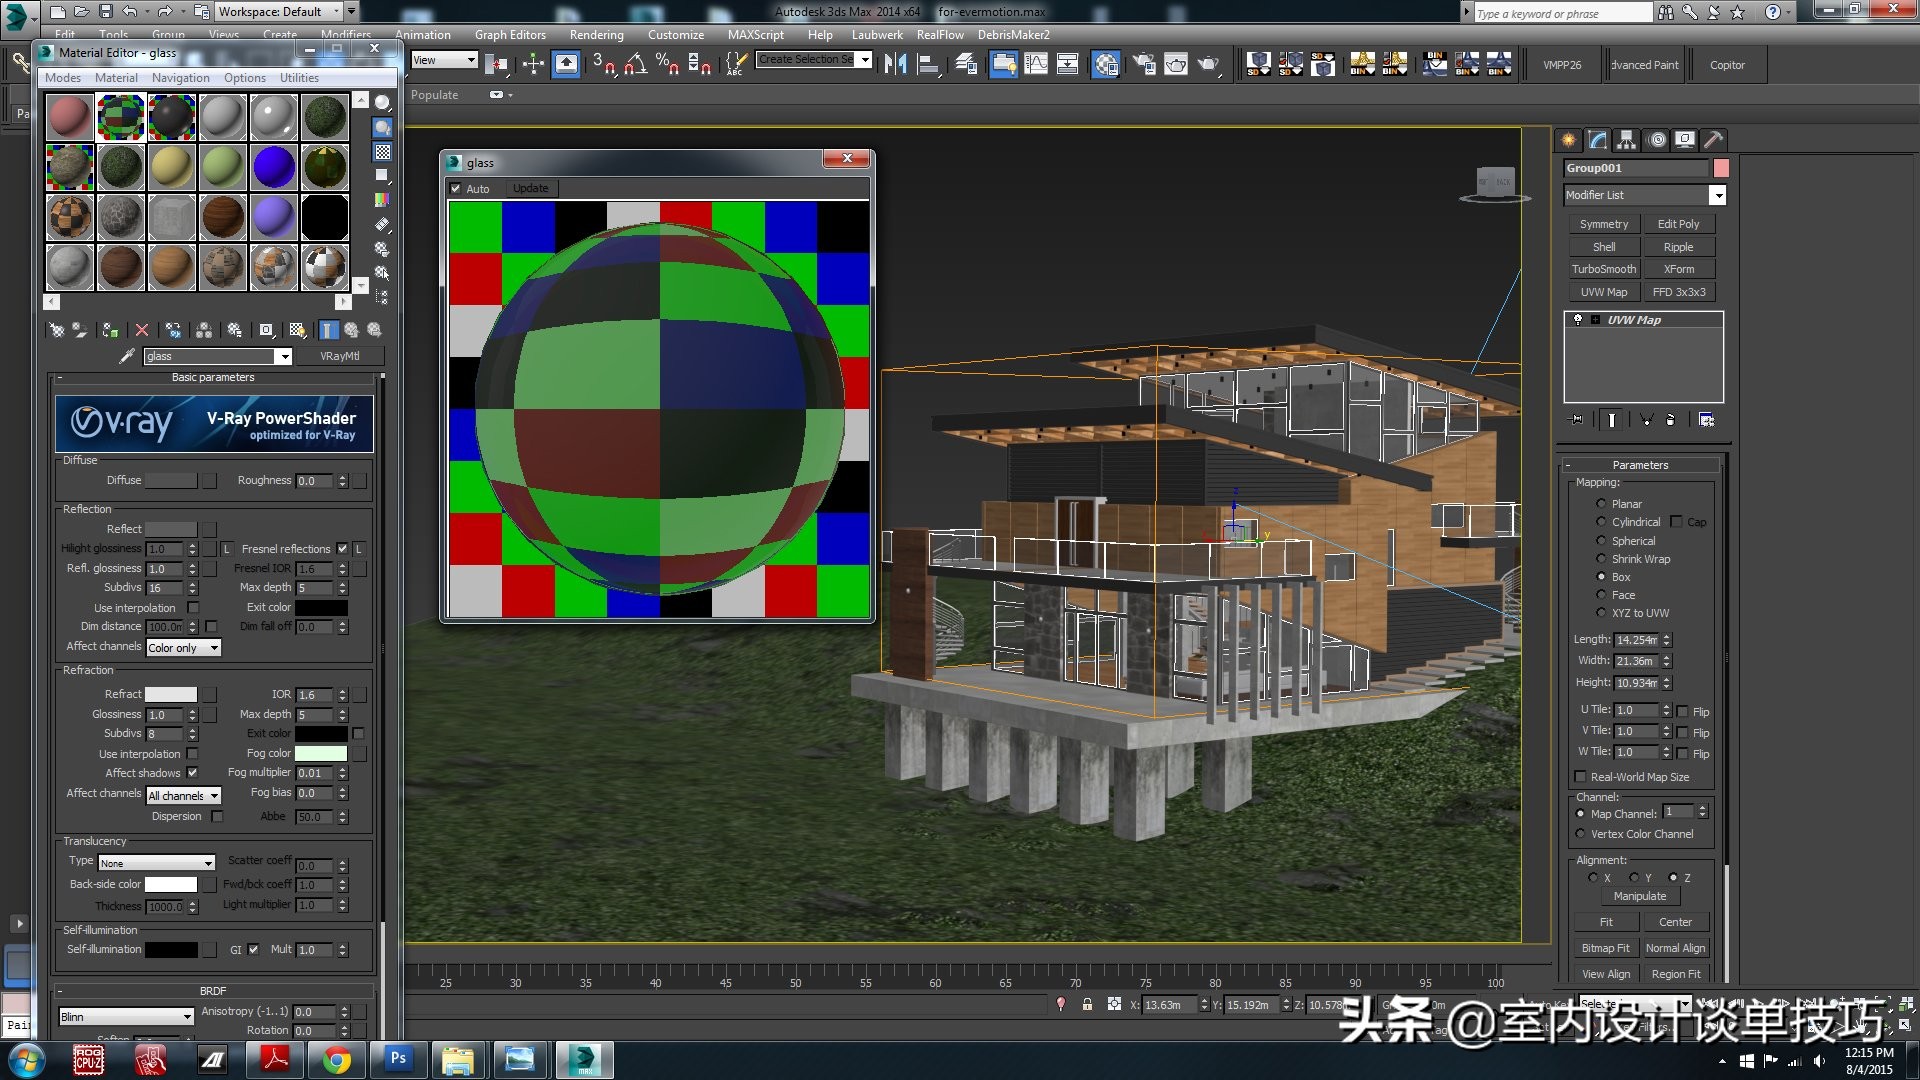Enable Real-World Map Size checkbox
Image resolution: width=1920 pixels, height=1080 pixels.
point(1580,777)
